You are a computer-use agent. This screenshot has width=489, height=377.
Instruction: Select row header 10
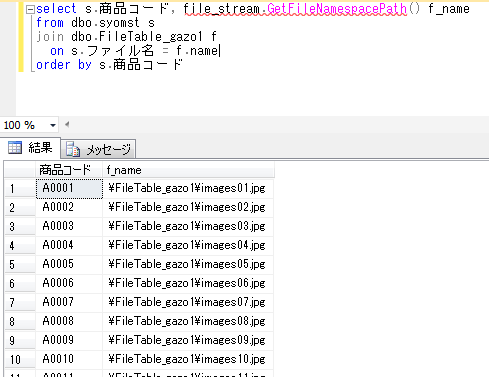pos(20,360)
